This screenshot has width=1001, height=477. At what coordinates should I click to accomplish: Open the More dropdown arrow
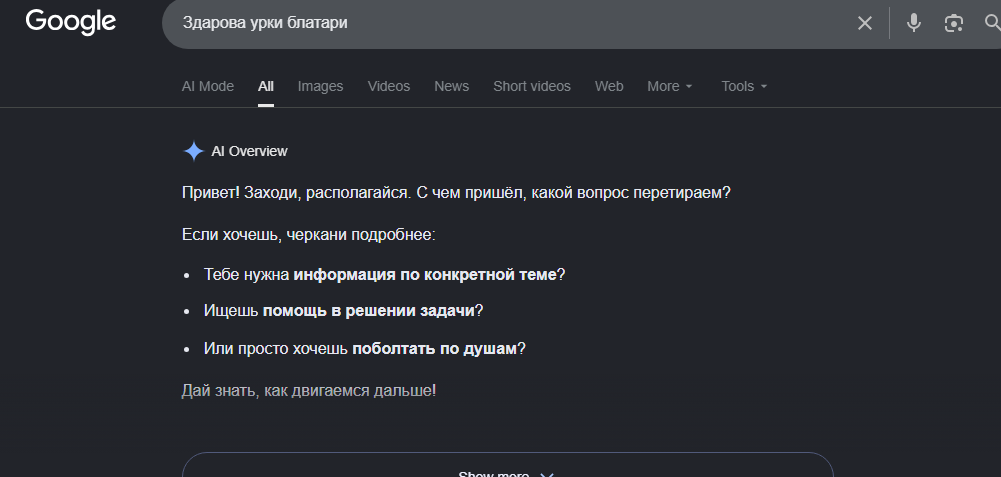click(x=689, y=86)
